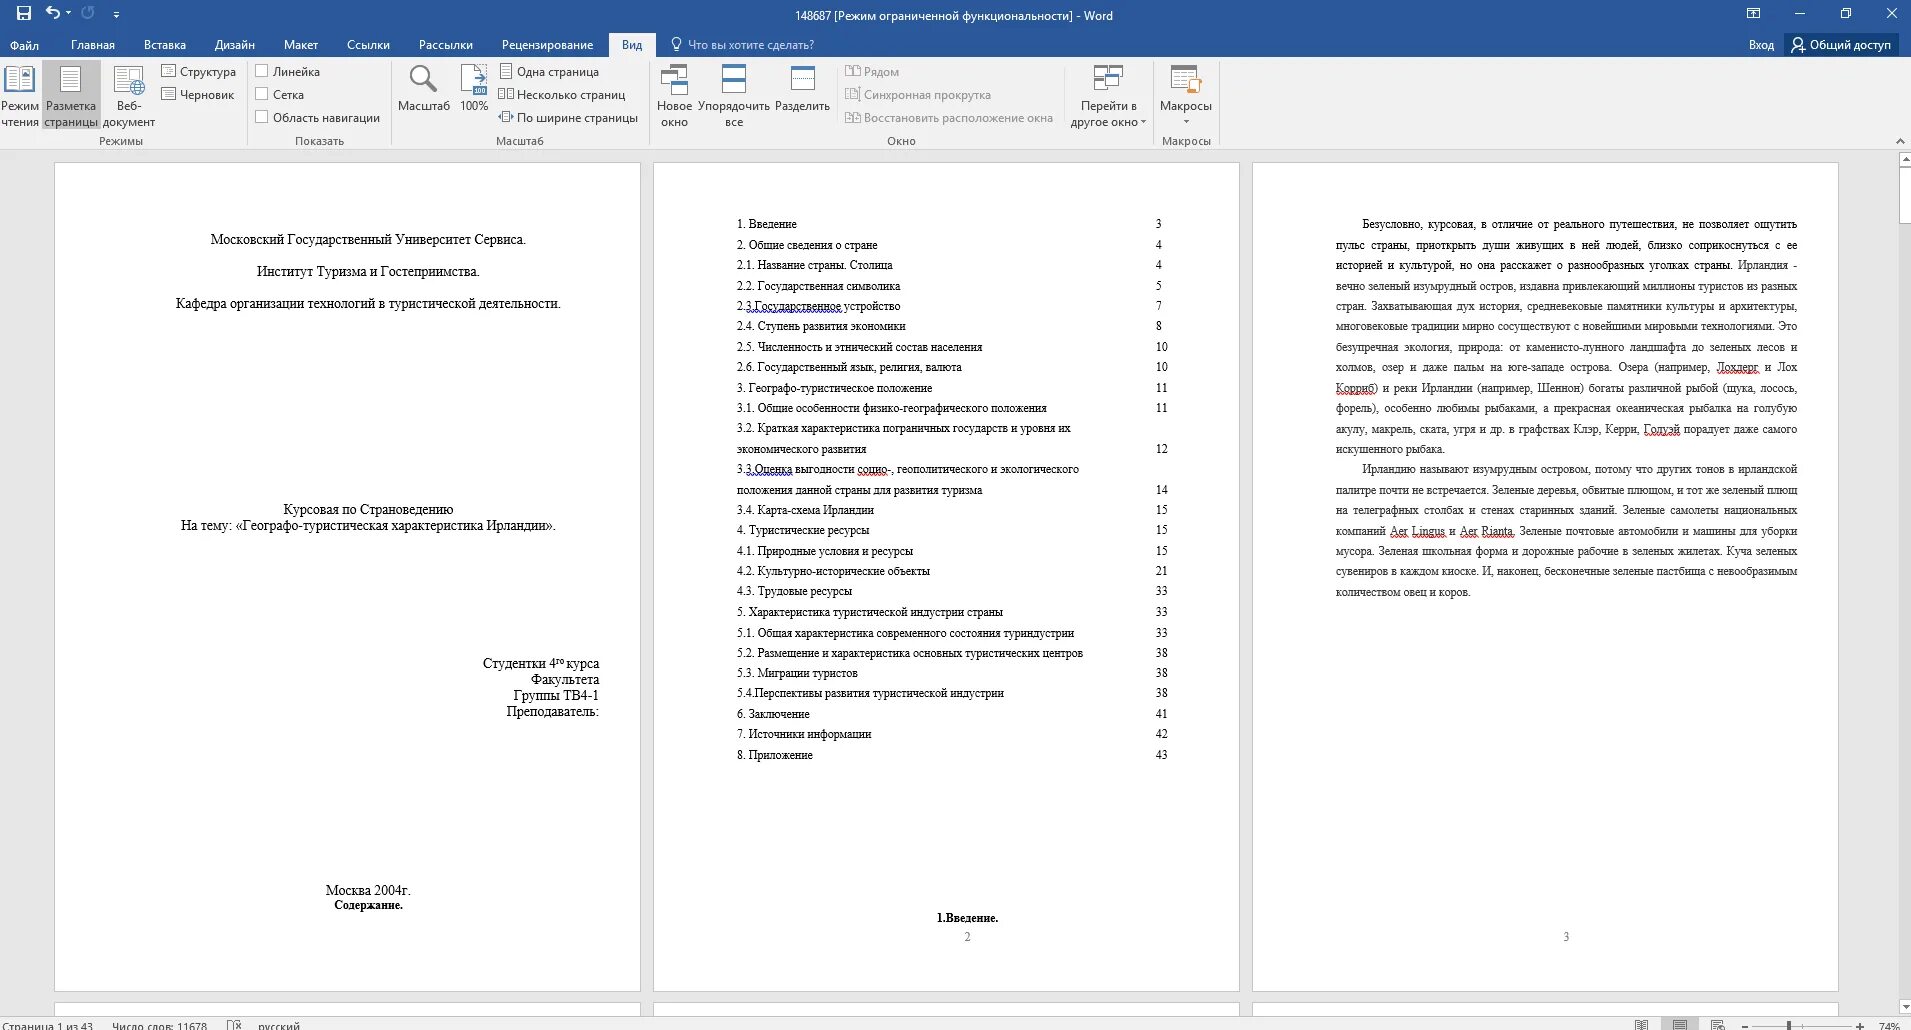Click the Undo arrow icon
Screen dimensions: 1911x1030
click(x=52, y=13)
